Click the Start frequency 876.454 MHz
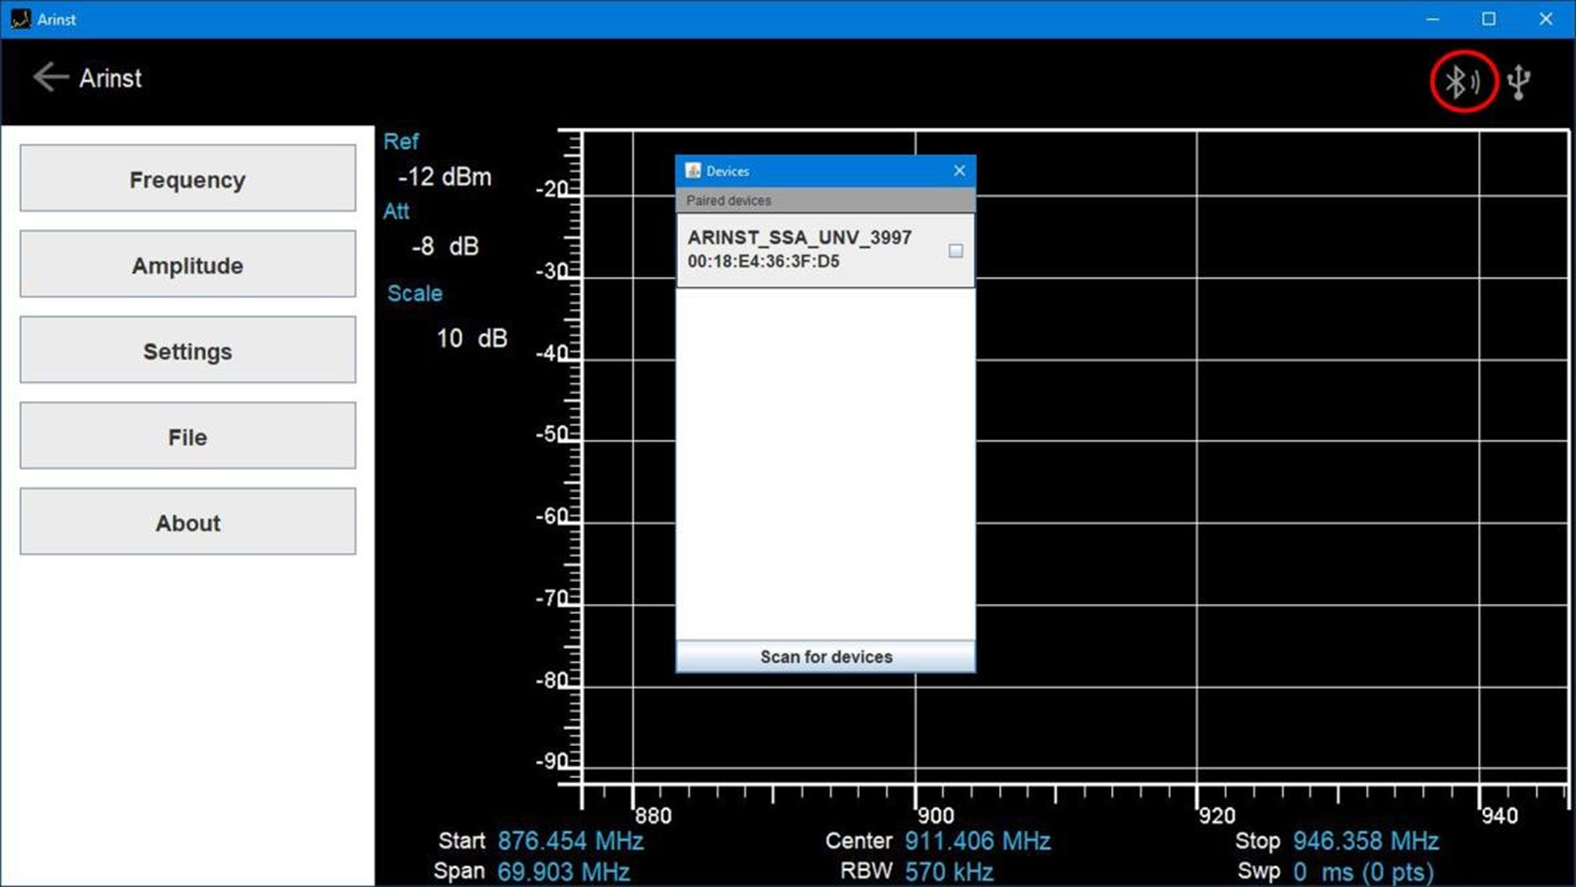The height and width of the screenshot is (887, 1576). 571,841
